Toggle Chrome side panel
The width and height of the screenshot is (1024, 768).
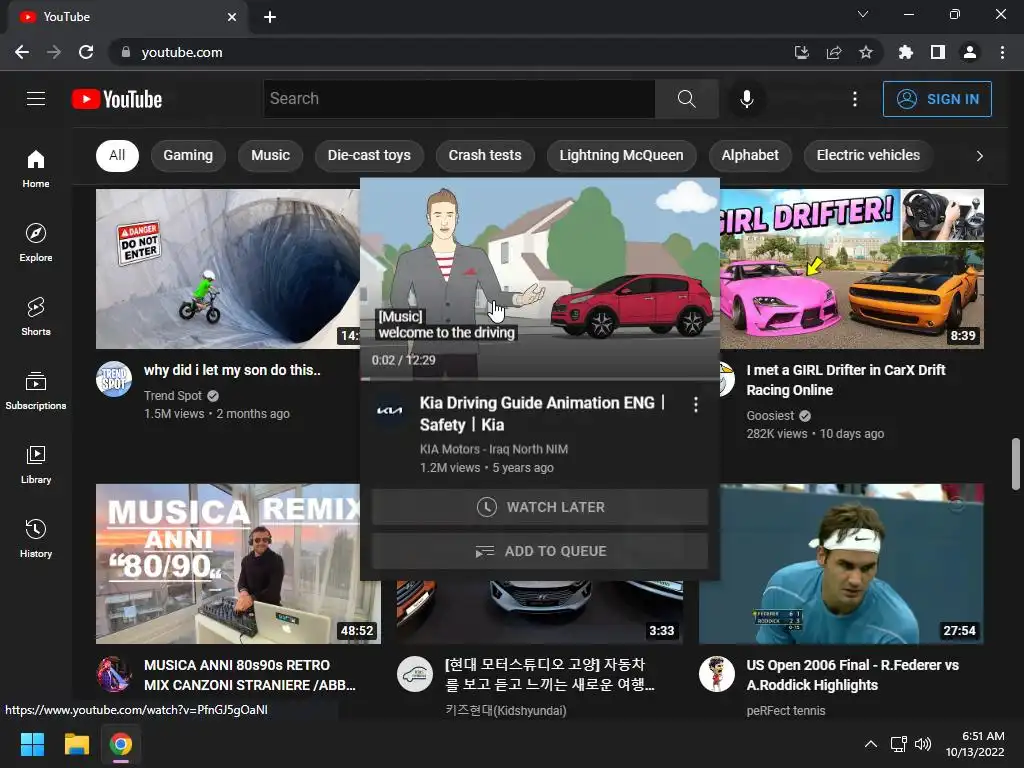(938, 52)
